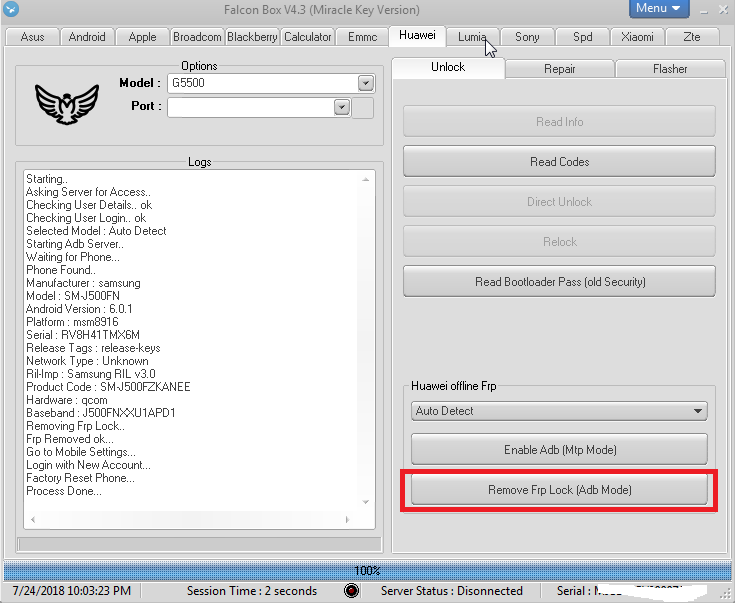Click the Falcon Box bird icon in title bar
The height and width of the screenshot is (603, 735).
[x=11, y=9]
